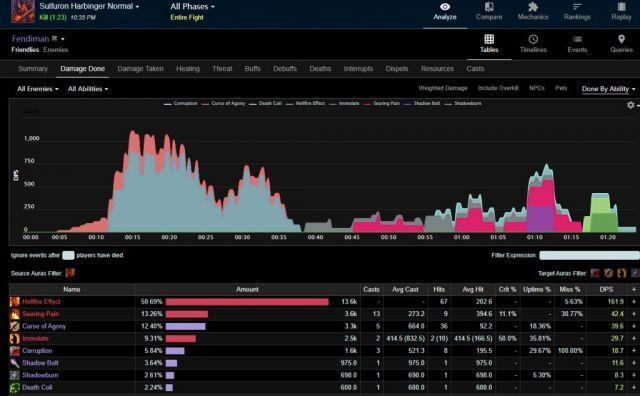
Task: Switch to the Debuffs tab
Action: pyautogui.click(x=285, y=69)
